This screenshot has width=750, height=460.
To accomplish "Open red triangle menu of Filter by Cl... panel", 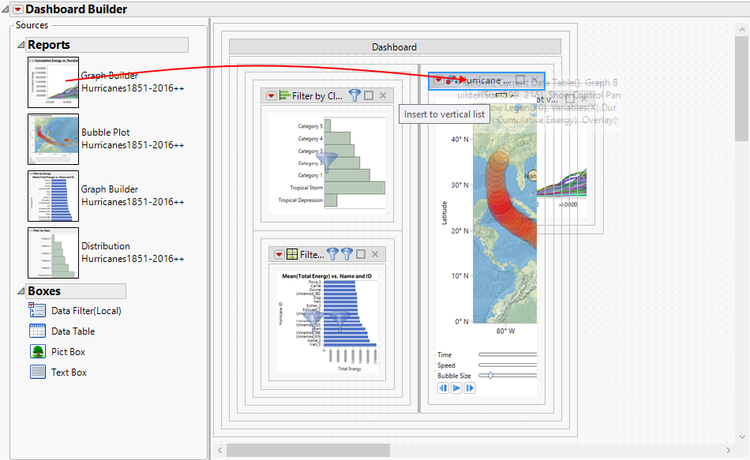I will [271, 96].
